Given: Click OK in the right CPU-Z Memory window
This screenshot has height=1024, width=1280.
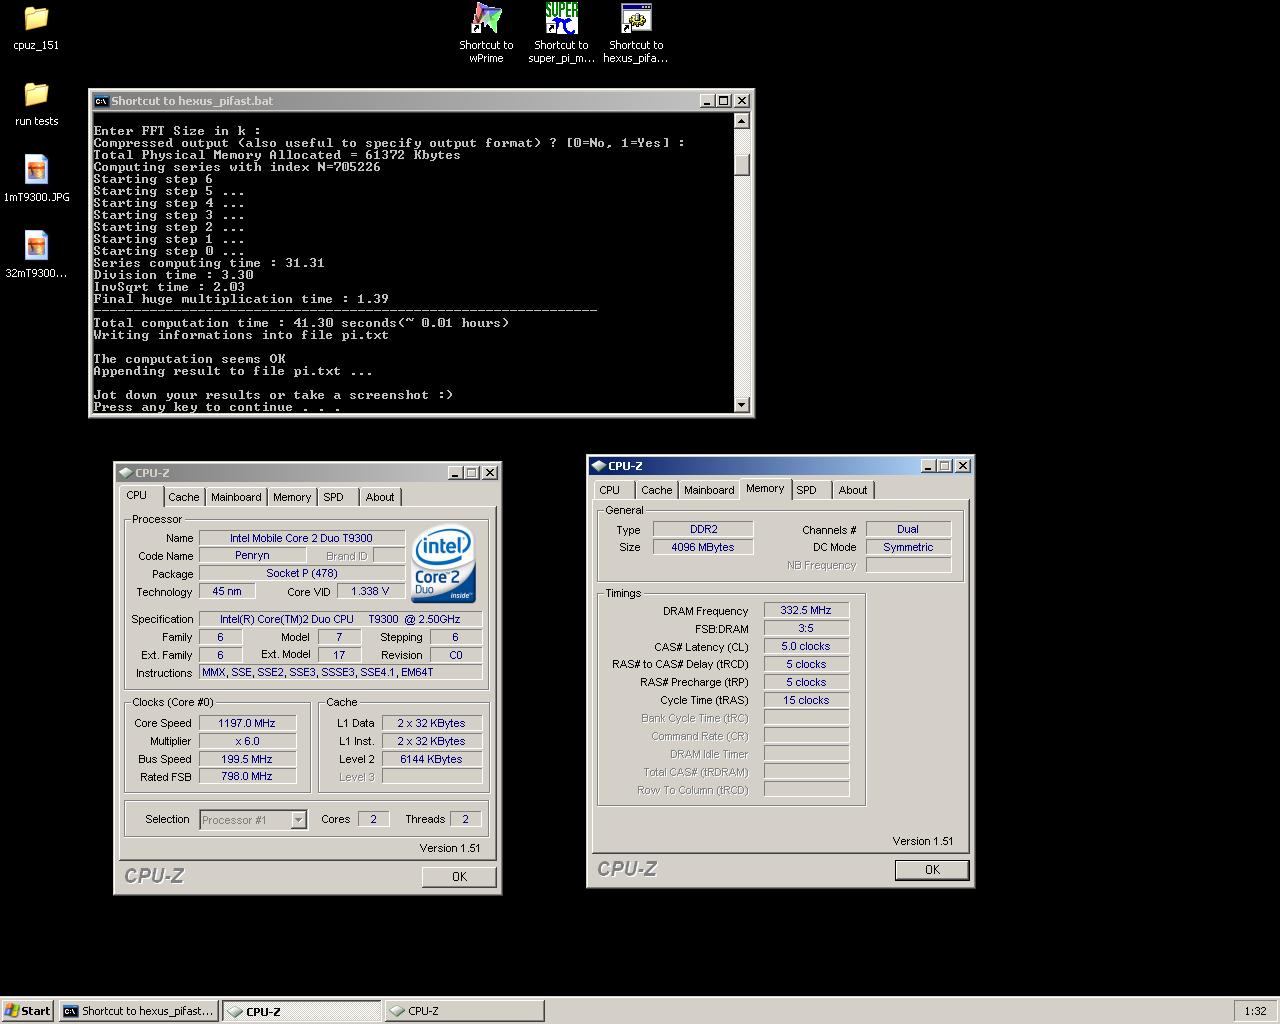Looking at the screenshot, I should coord(932,870).
